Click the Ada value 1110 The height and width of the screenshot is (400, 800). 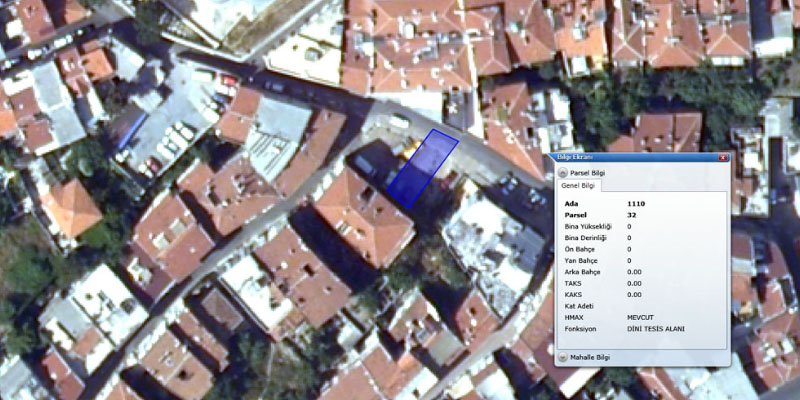(635, 203)
